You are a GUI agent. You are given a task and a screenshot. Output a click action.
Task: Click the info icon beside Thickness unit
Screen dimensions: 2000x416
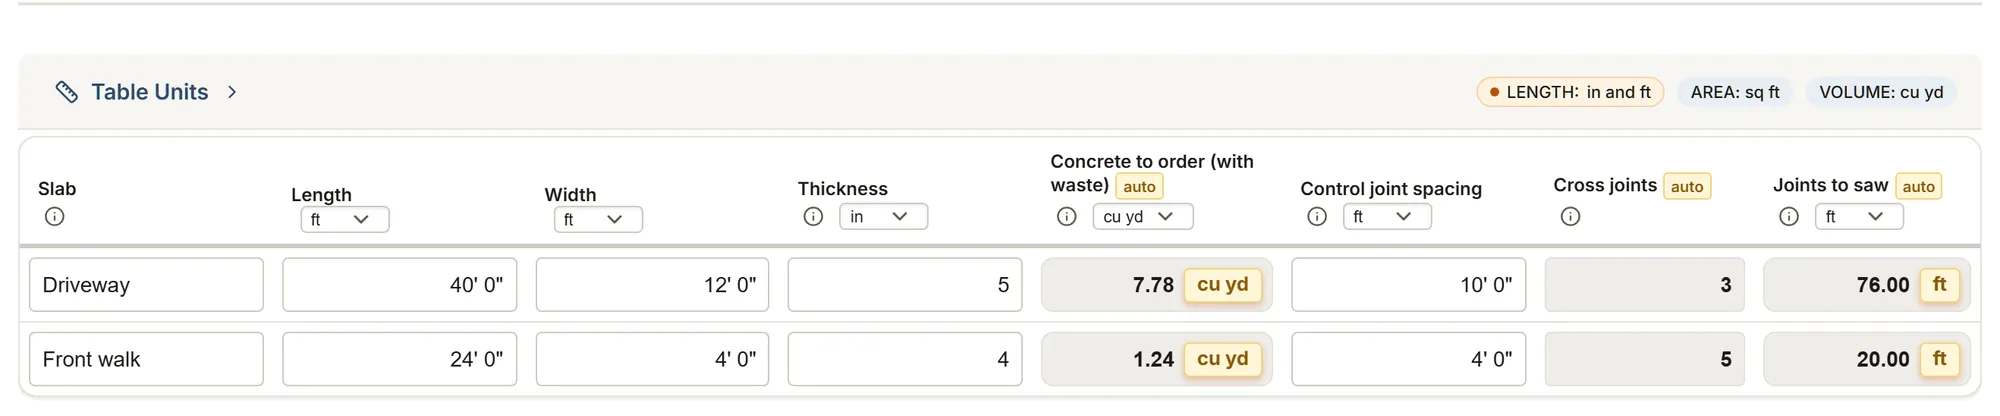tap(814, 217)
